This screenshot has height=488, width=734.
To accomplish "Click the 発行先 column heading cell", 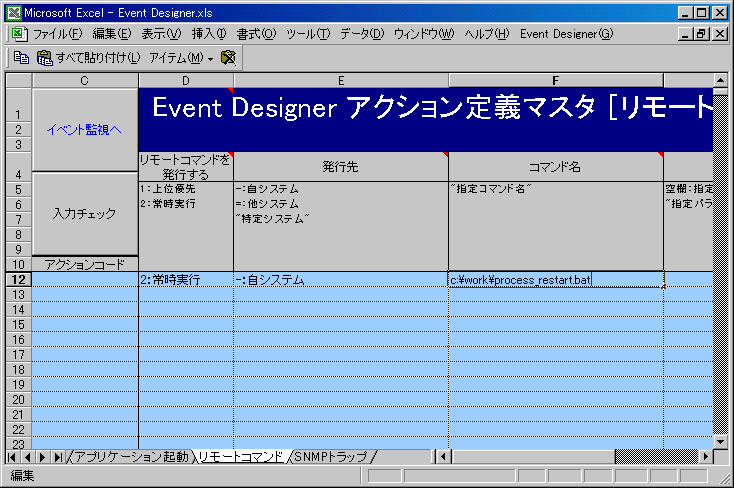I will click(341, 167).
